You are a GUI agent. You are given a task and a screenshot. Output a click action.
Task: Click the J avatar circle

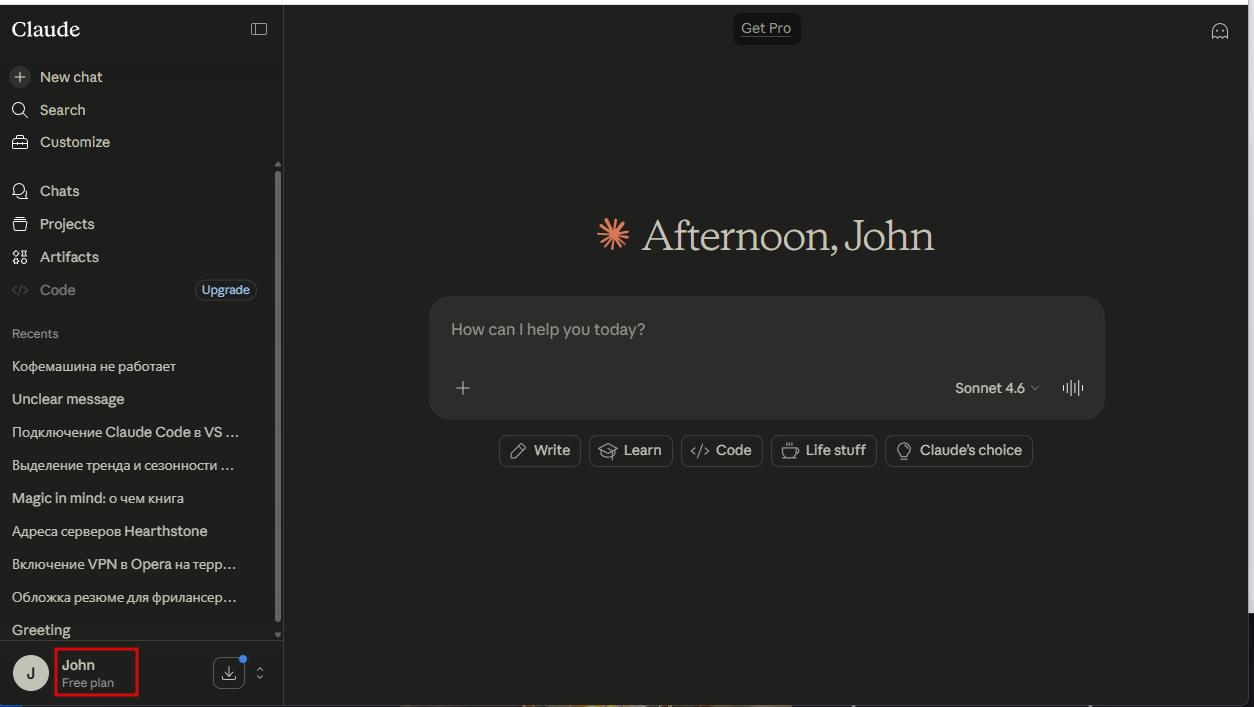coord(30,673)
